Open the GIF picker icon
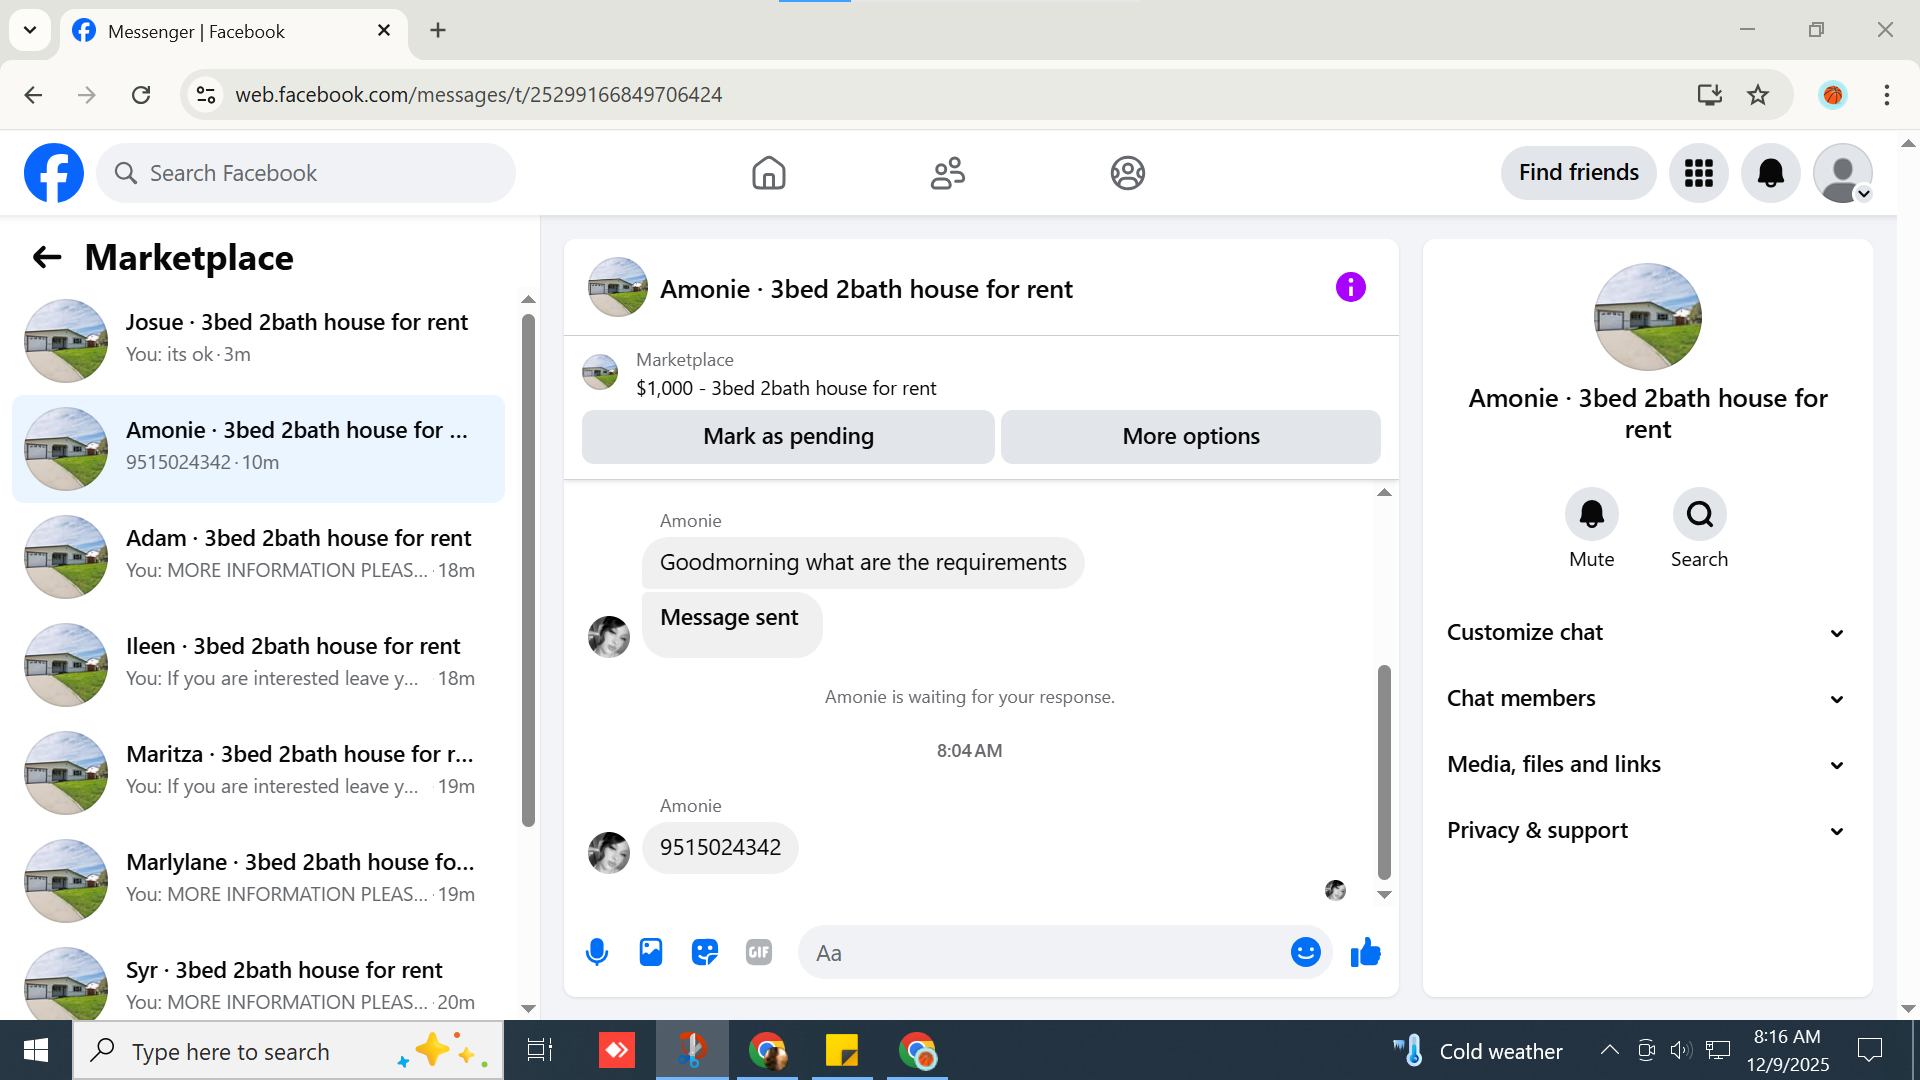The height and width of the screenshot is (1080, 1920). coord(759,952)
